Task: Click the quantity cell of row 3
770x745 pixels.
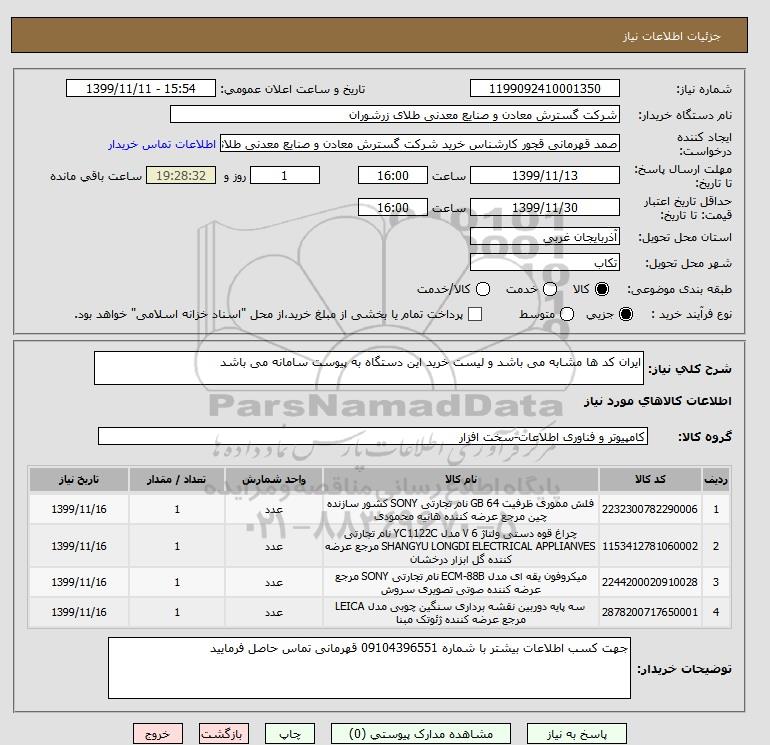Action: click(177, 582)
